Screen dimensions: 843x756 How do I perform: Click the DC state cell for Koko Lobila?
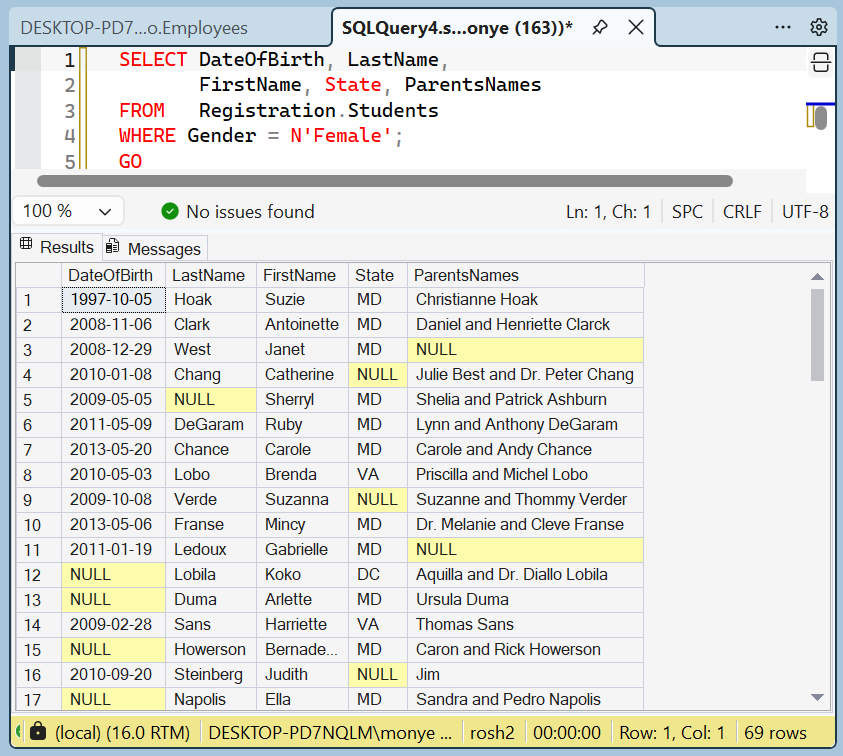(377, 575)
